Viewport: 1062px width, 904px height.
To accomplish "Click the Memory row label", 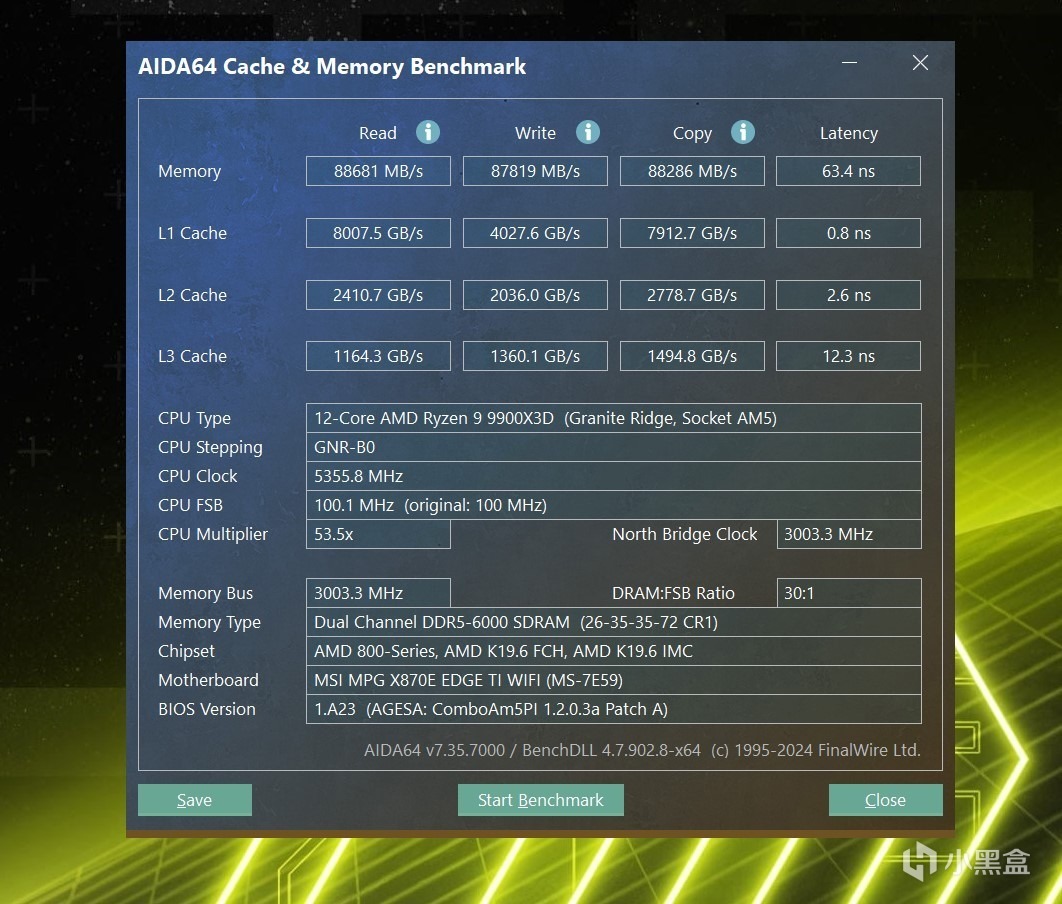I will click(190, 171).
